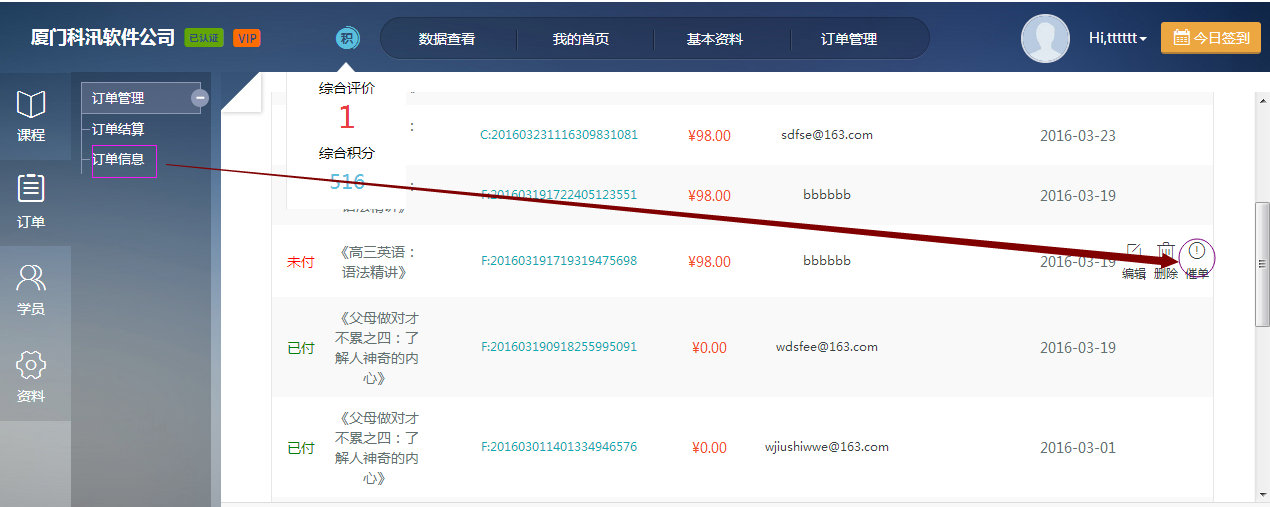
Task: Select 订单信息 in the order tree
Action: click(118, 158)
